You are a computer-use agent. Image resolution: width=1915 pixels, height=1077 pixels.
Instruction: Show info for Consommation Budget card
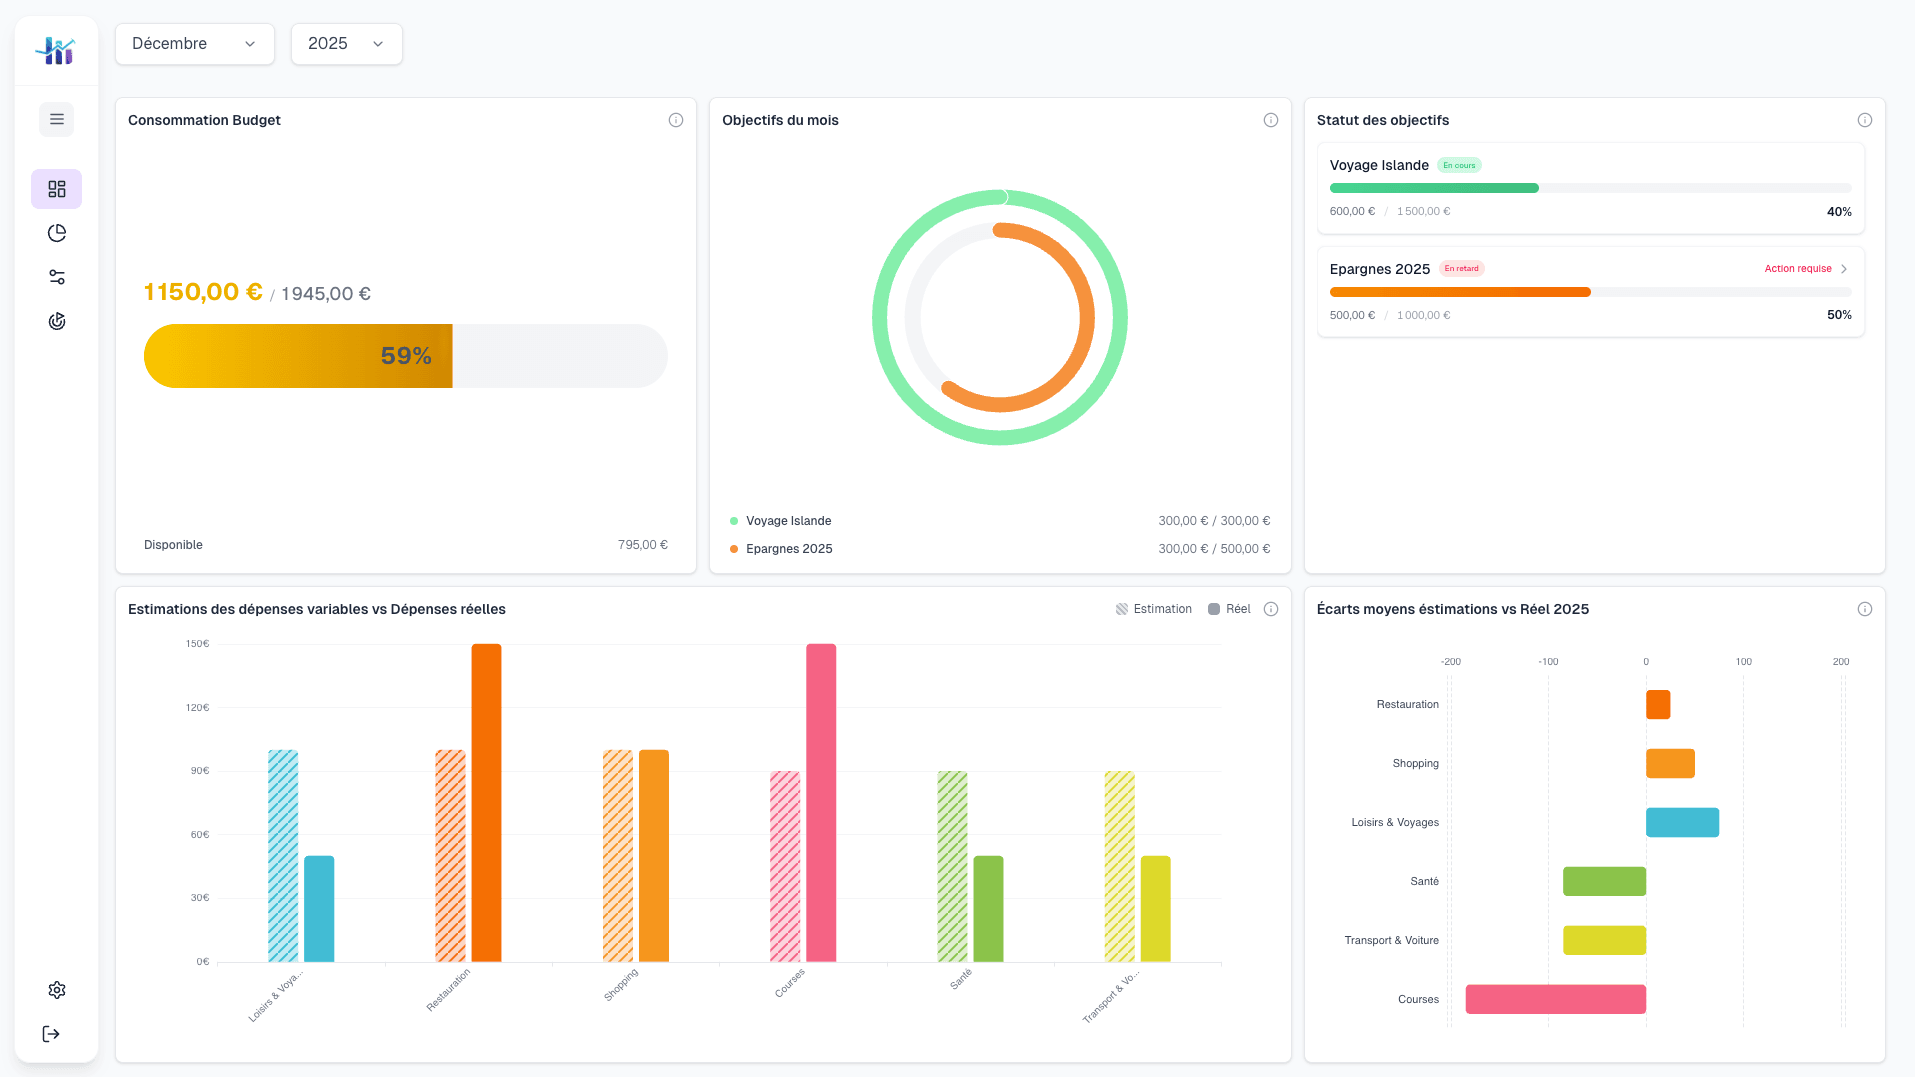coord(676,120)
